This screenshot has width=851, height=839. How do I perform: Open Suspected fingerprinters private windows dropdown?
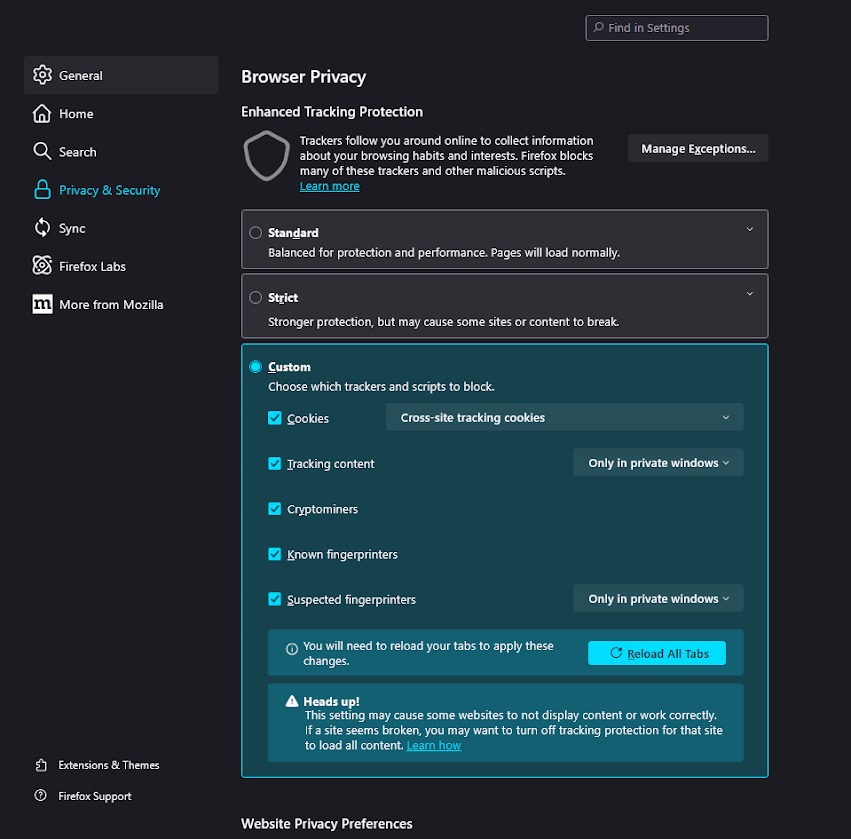tap(658, 599)
